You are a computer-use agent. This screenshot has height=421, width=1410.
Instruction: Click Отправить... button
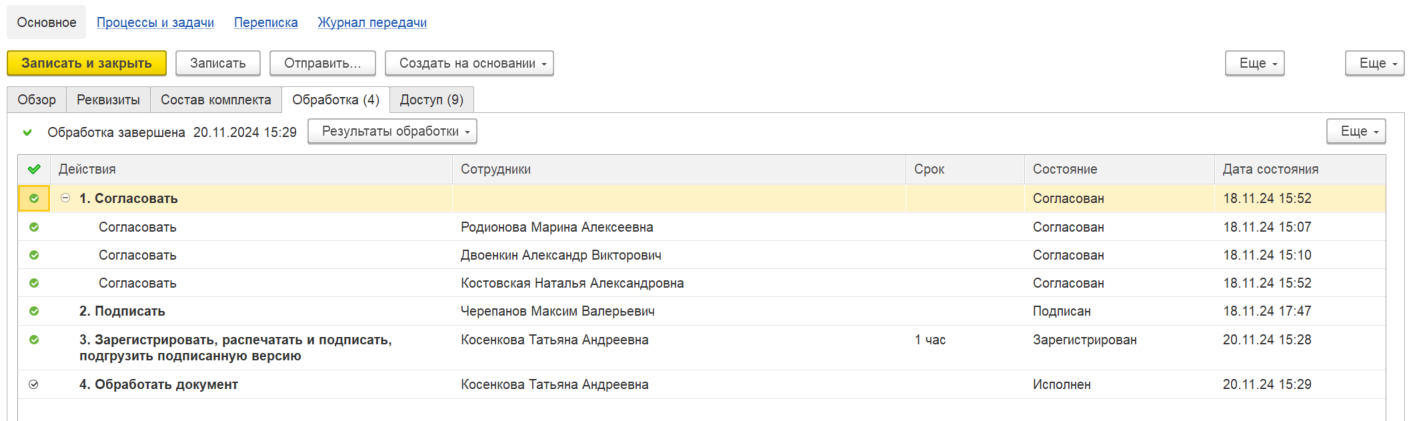pyautogui.click(x=322, y=63)
